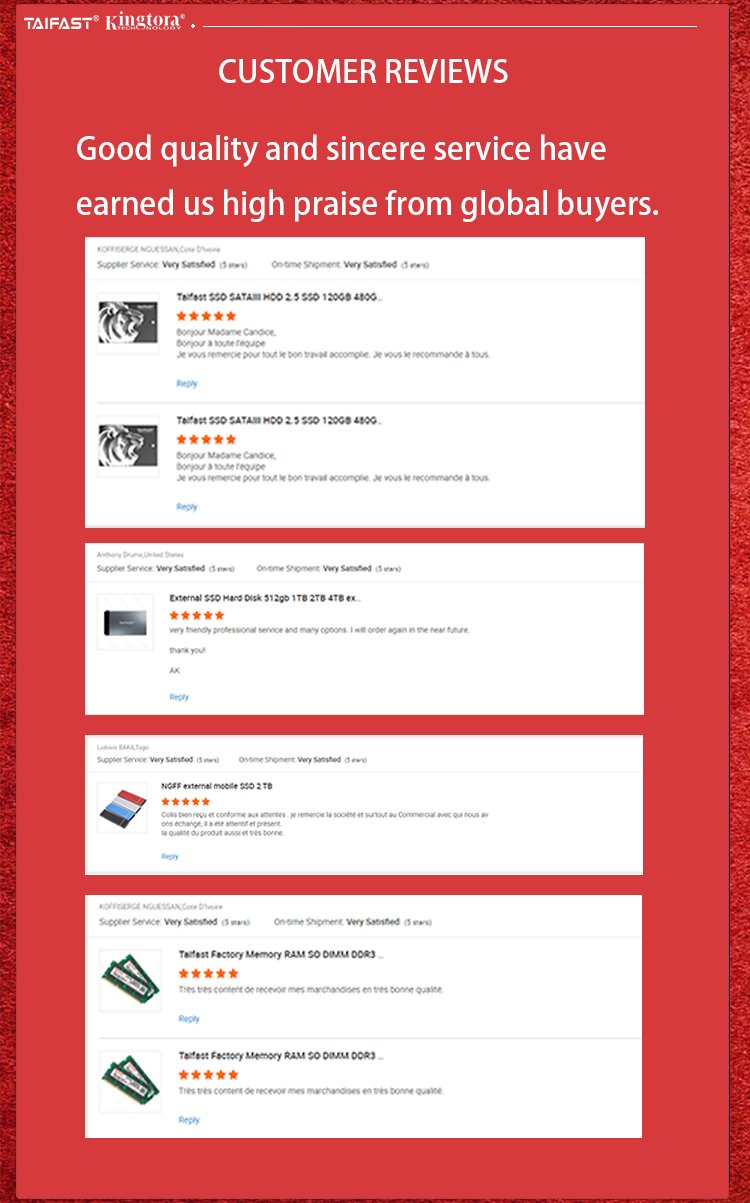Open the External SSD Hard Disk 512gb title
Screen dimensions: 750x1203
(265, 598)
